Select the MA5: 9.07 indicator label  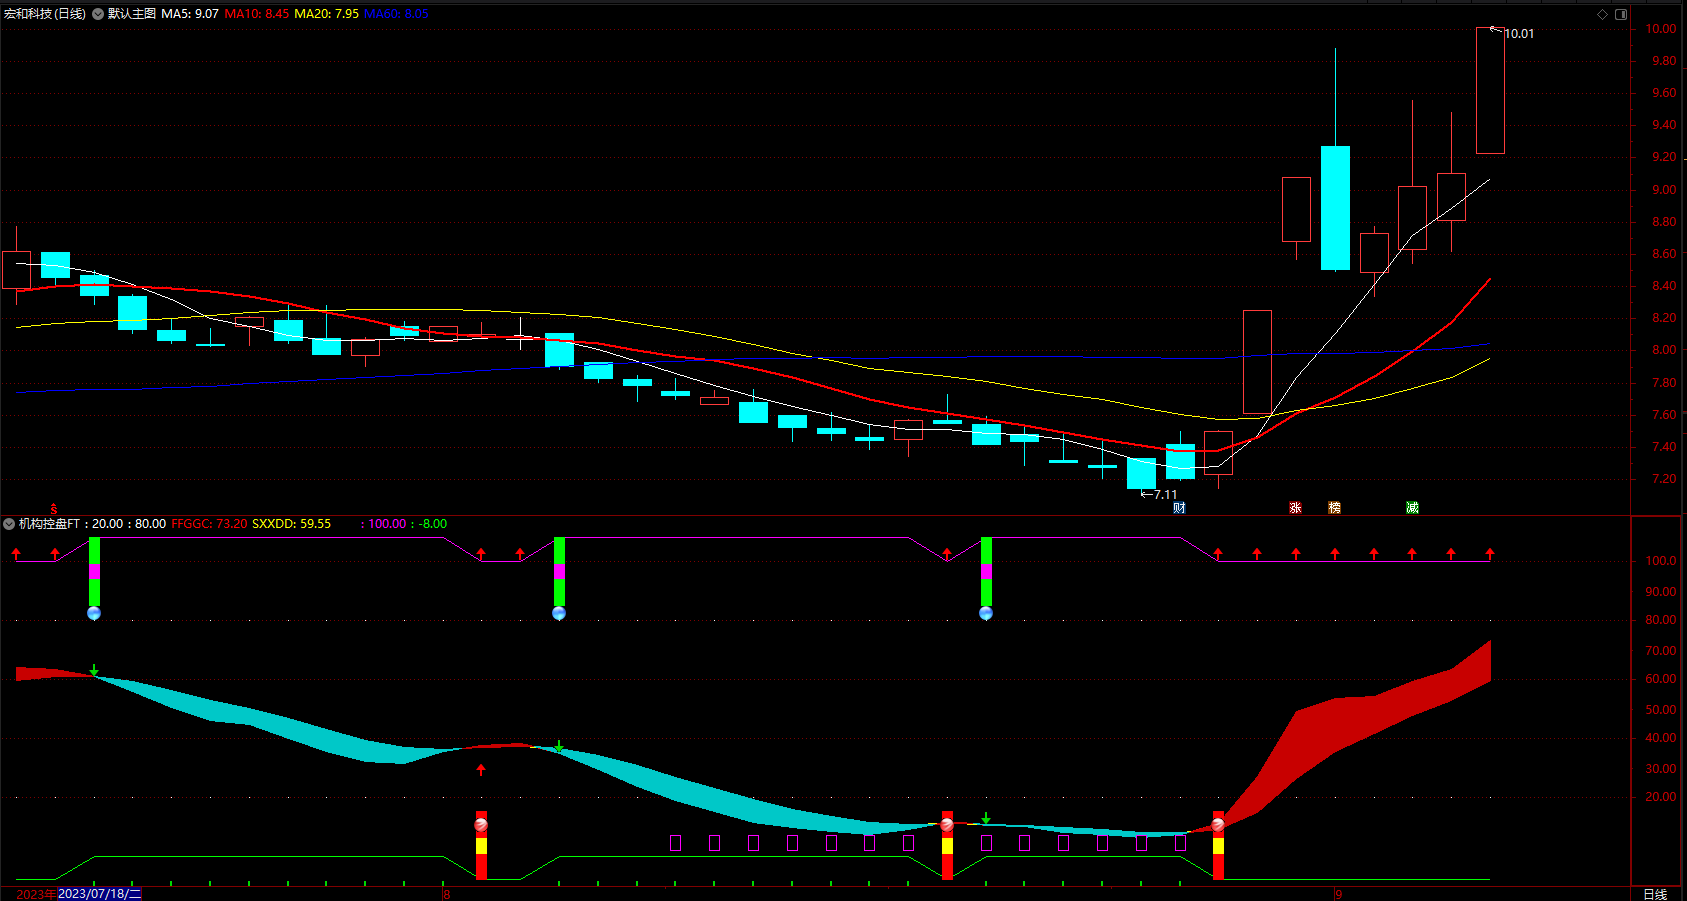tap(190, 14)
